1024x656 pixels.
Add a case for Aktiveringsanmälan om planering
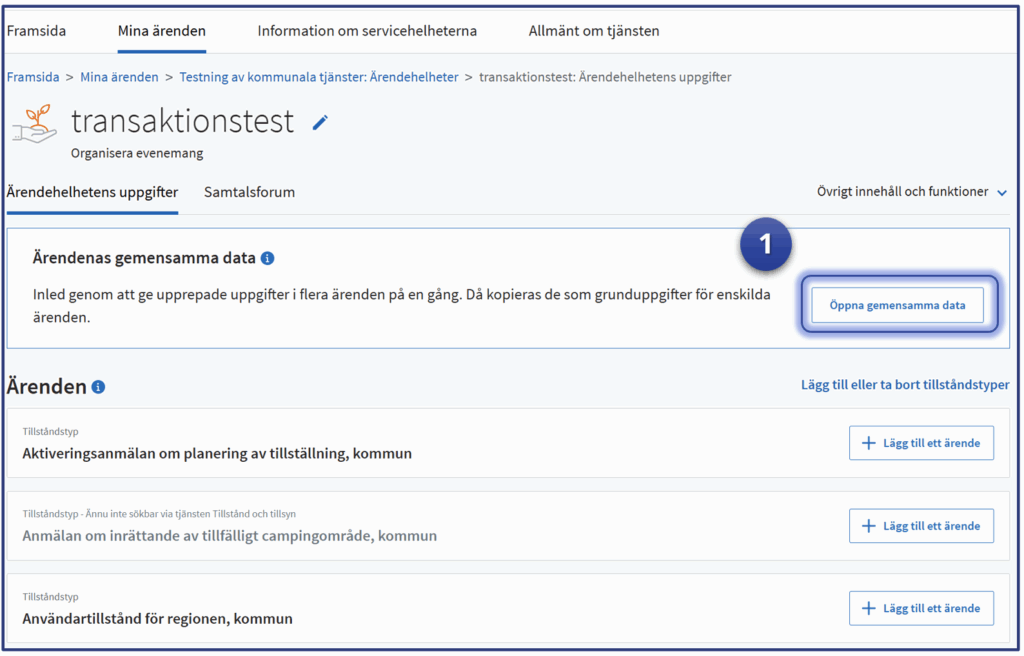pyautogui.click(x=921, y=443)
